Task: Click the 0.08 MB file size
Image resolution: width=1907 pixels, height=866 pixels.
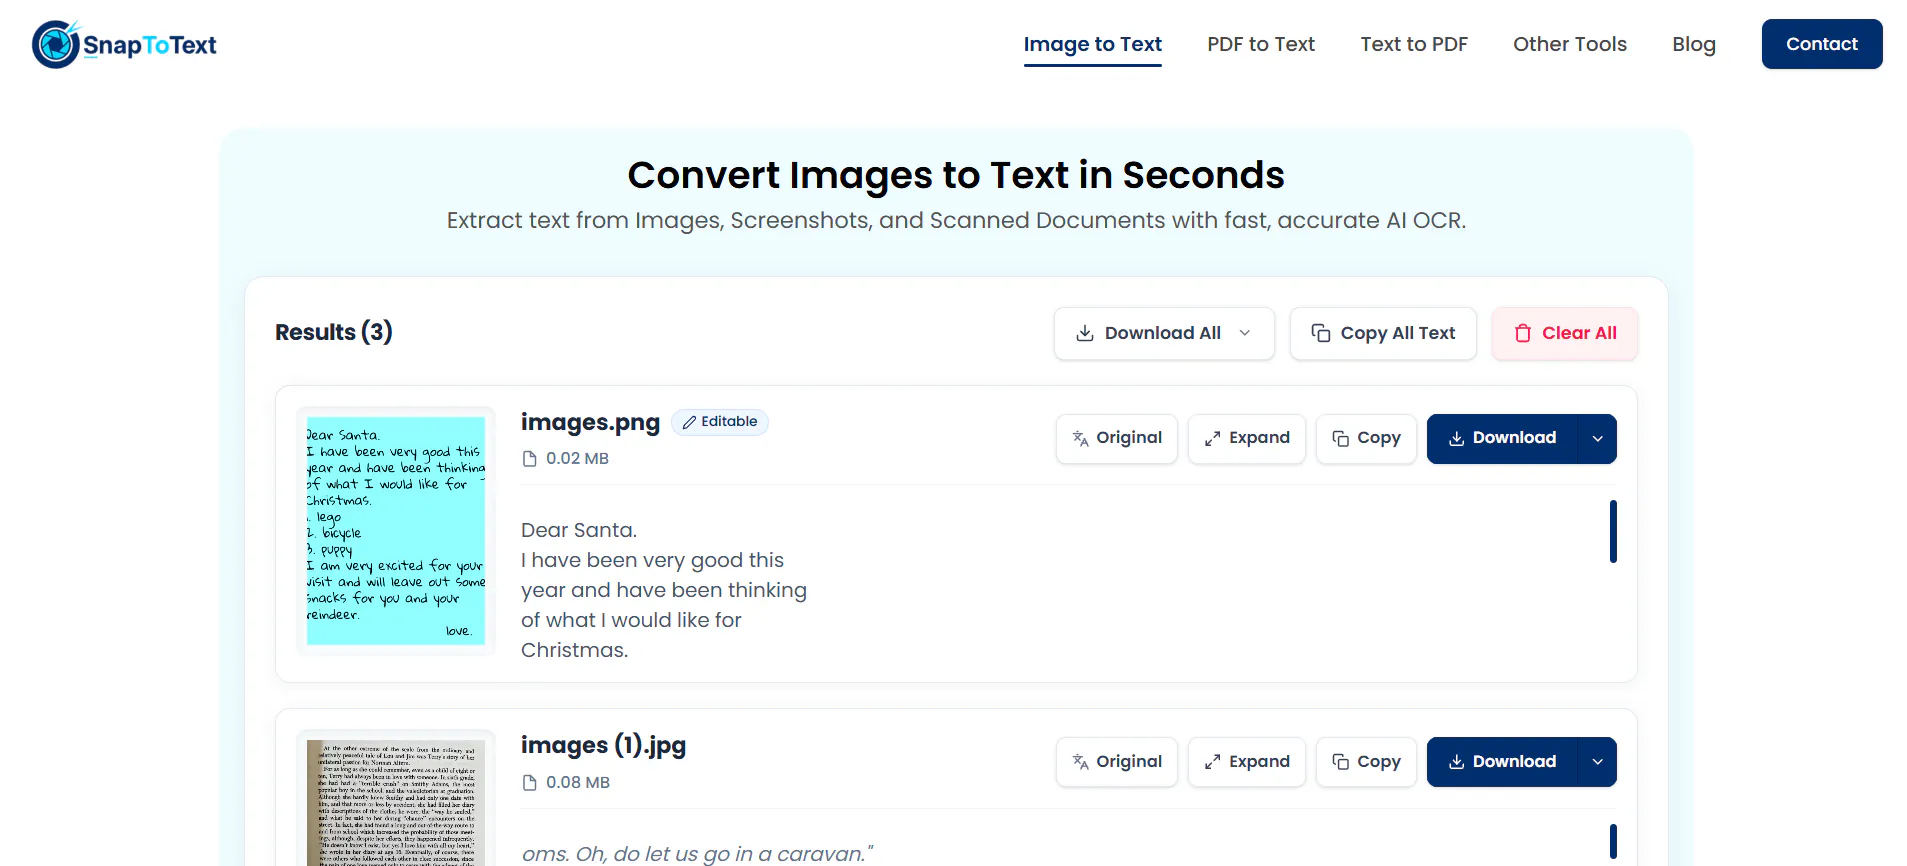Action: 577,782
